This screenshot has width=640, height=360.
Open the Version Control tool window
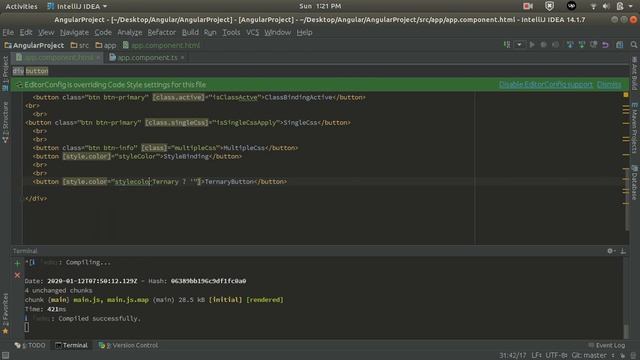(x=128, y=345)
